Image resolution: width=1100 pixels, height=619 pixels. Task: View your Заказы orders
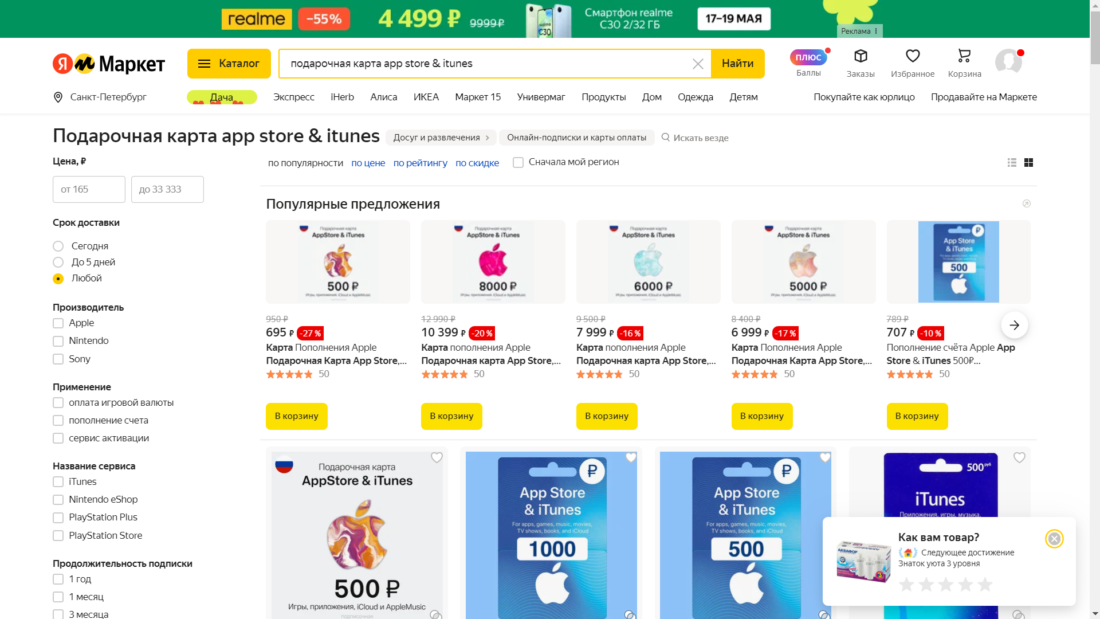pos(861,62)
